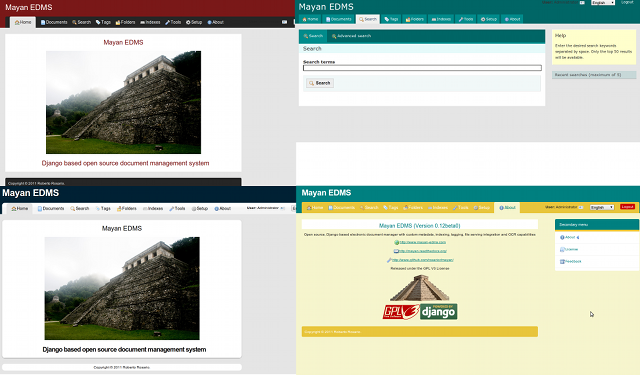640x375 pixels.
Task: Click Indexes tab in the teal search page
Action: coord(441,19)
